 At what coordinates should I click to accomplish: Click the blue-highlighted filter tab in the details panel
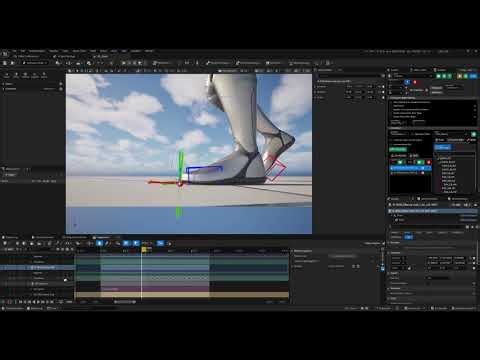click(x=408, y=237)
